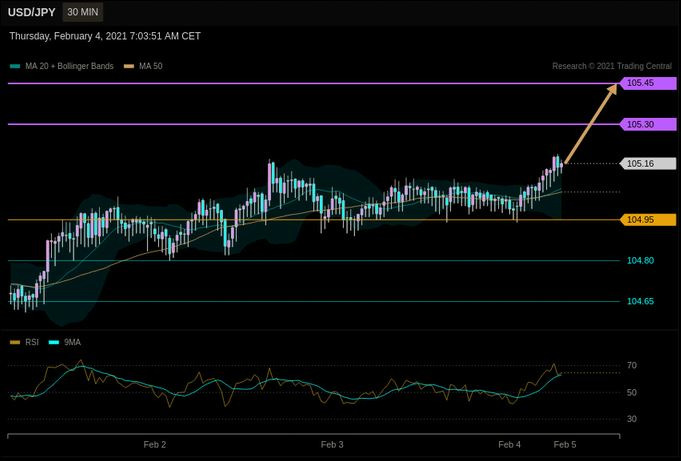The height and width of the screenshot is (461, 681).
Task: Click the Feb 4 date axis label
Action: [509, 445]
